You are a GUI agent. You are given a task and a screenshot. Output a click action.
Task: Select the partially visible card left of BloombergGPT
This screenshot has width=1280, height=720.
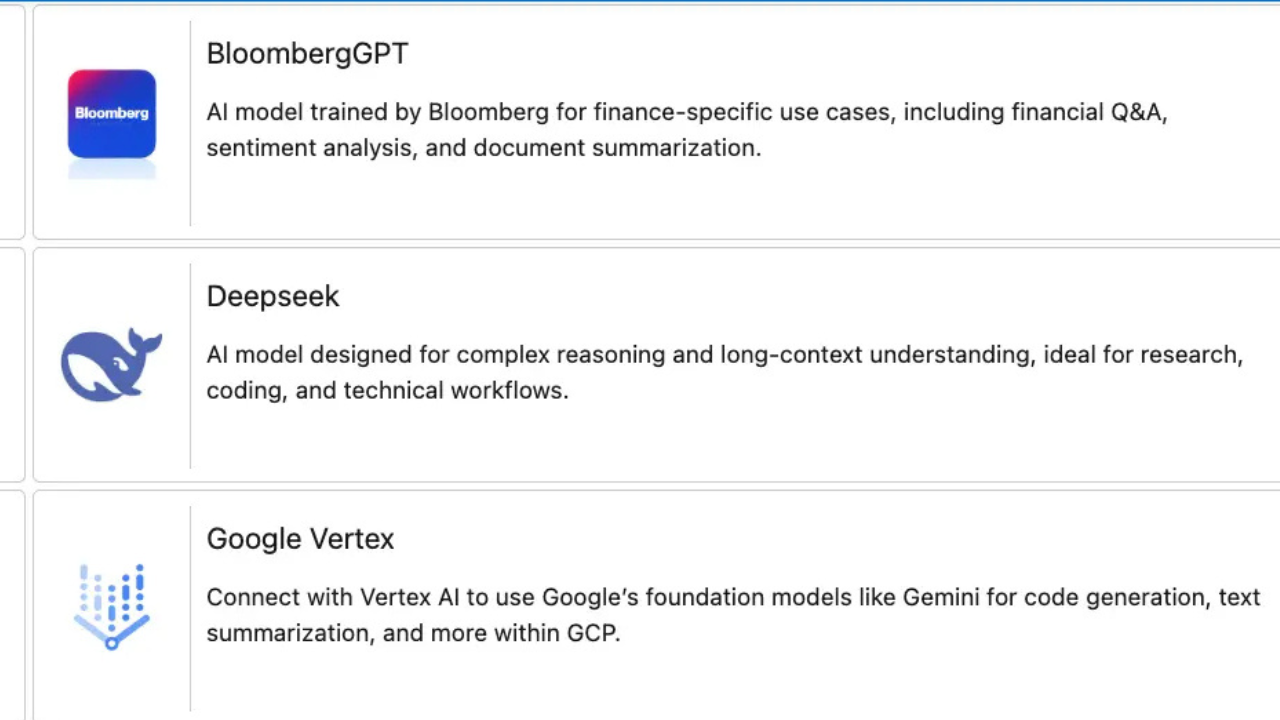(11, 122)
